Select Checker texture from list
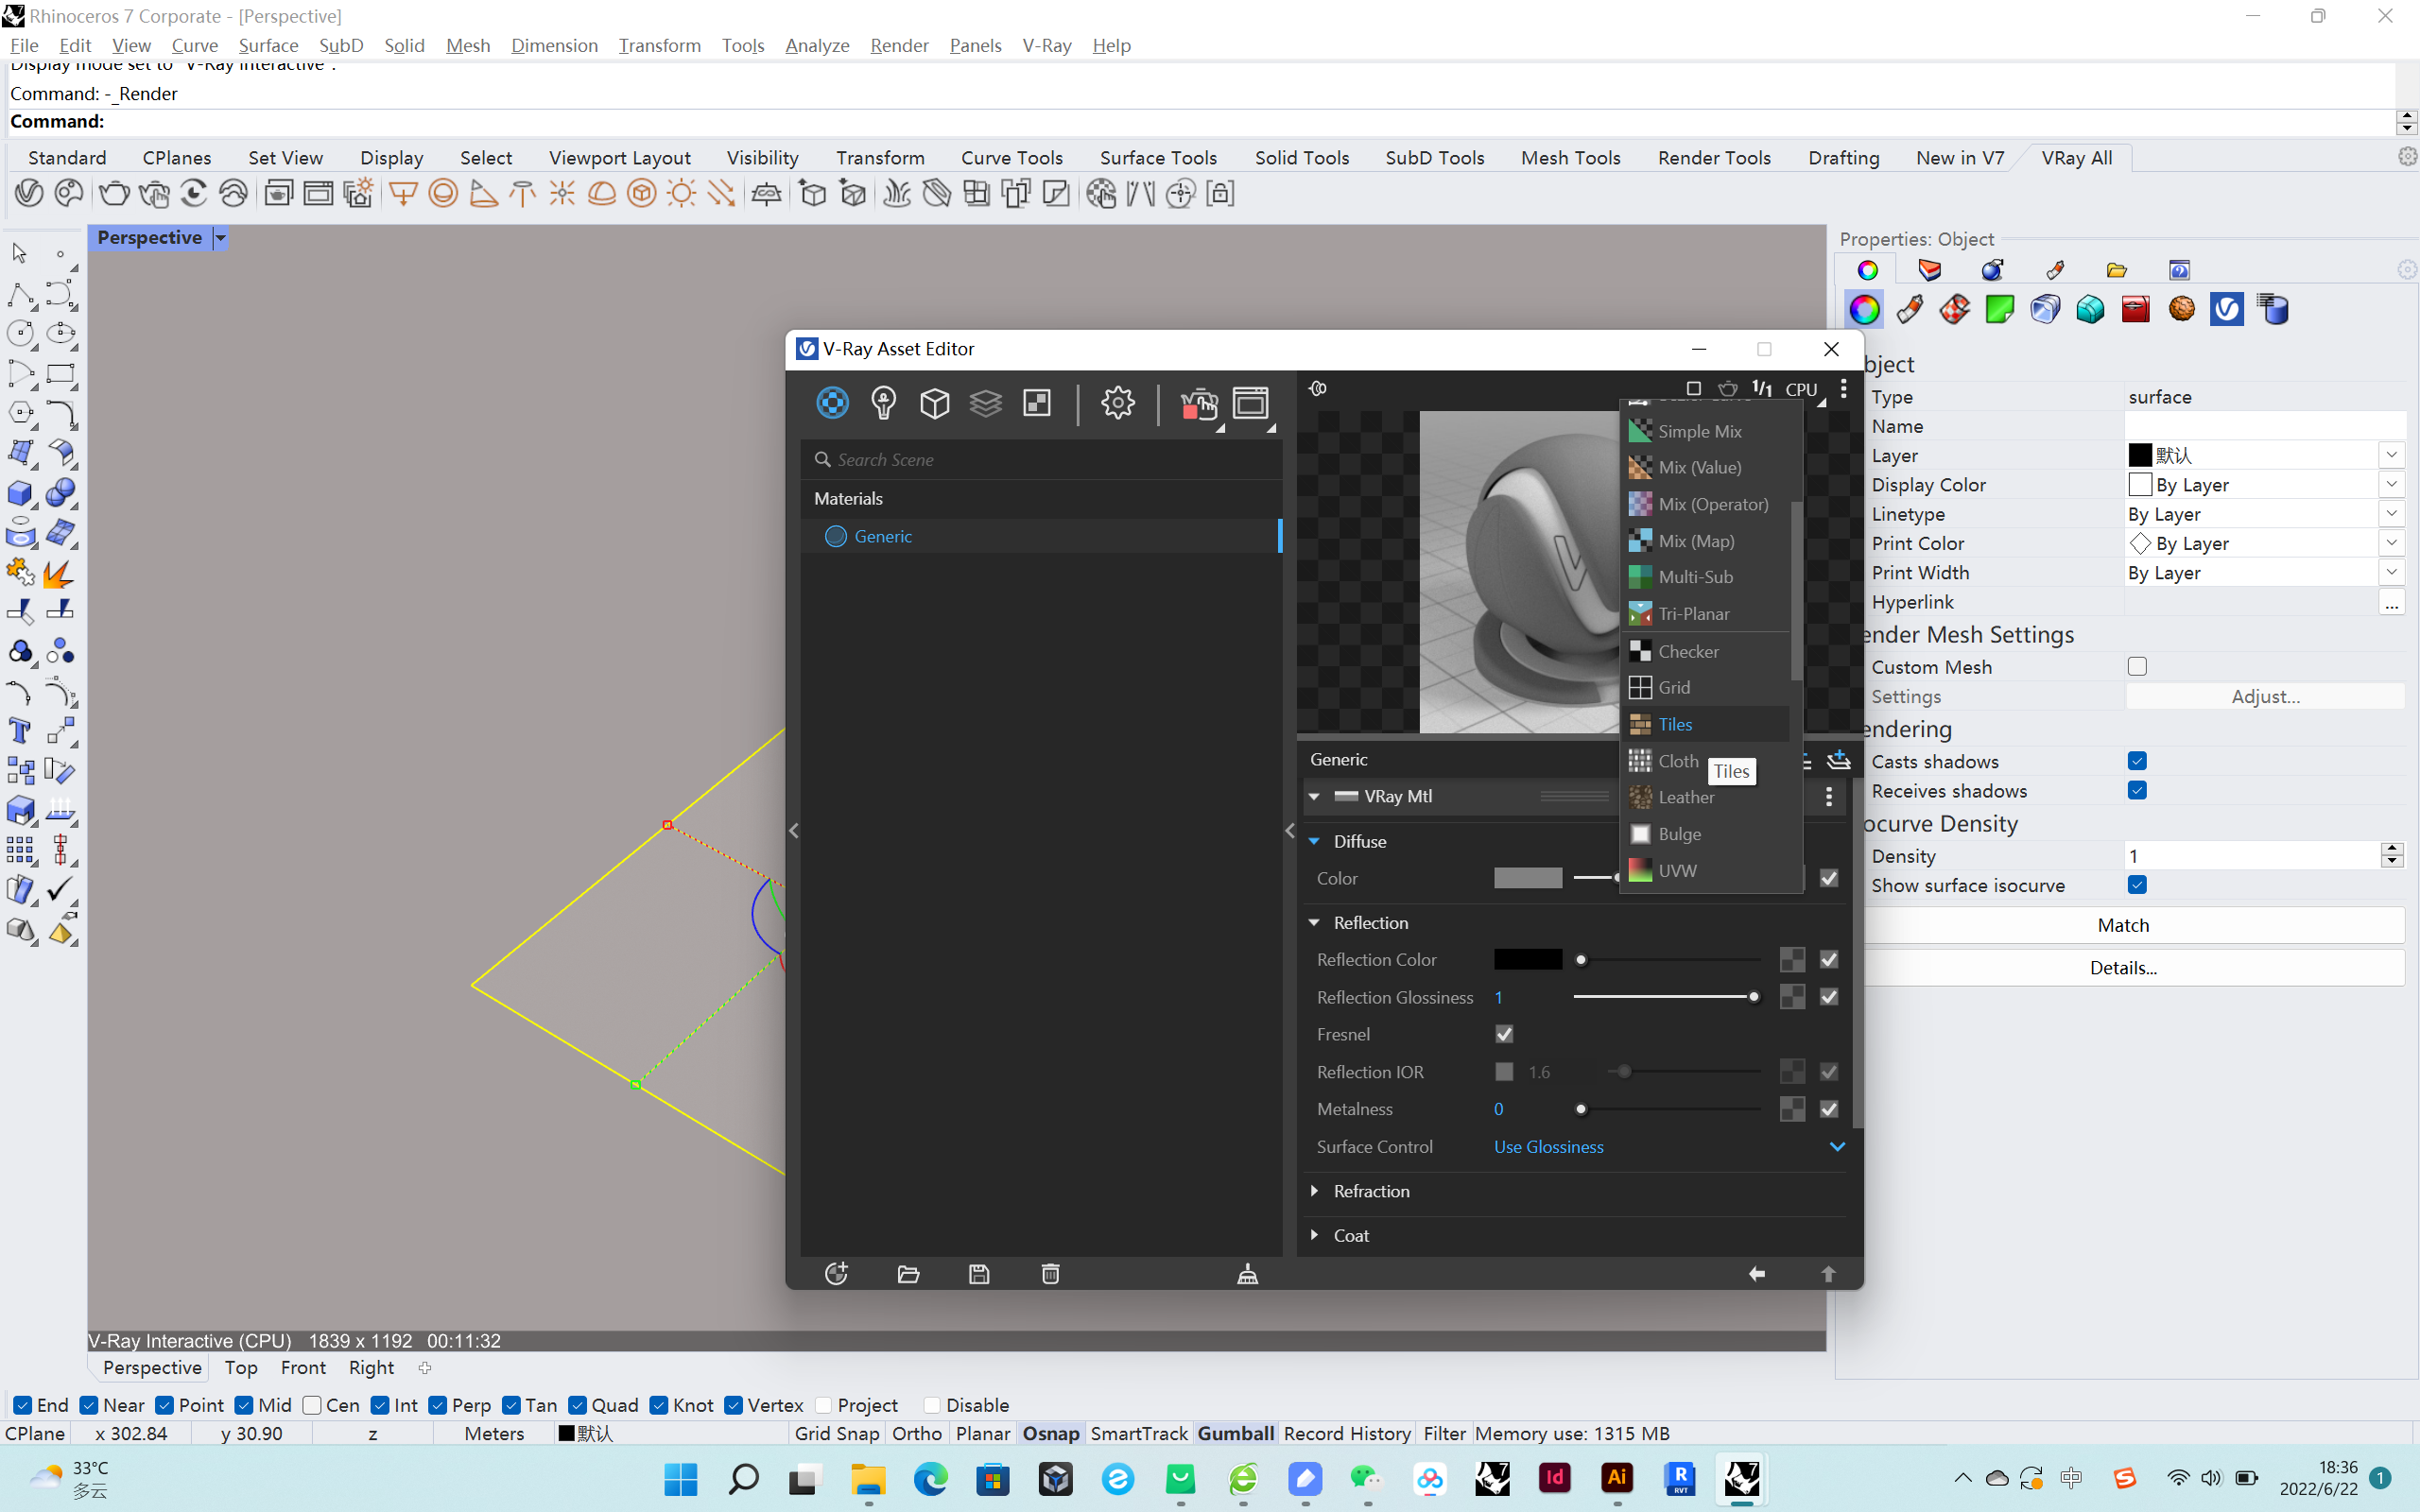2420x1512 pixels. (1706, 651)
